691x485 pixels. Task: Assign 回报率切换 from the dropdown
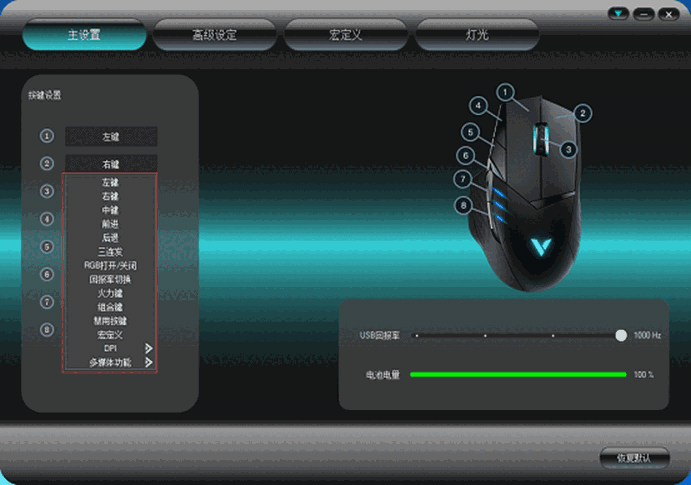tap(110, 279)
